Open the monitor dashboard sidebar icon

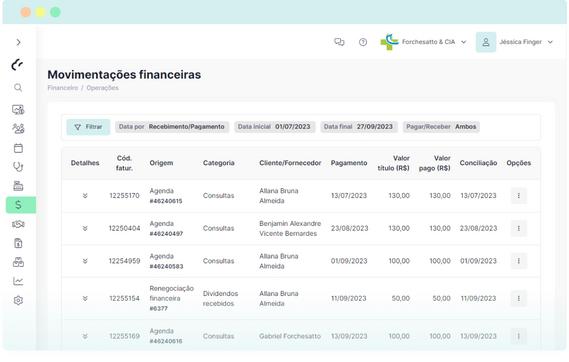18,110
